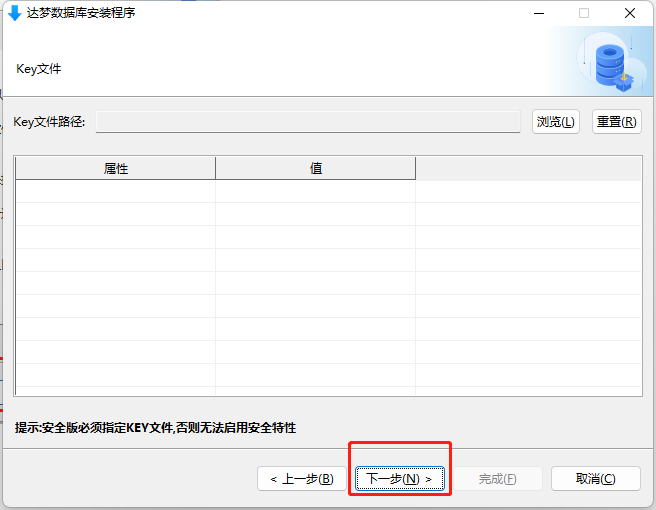Close the 达梦数据库安装程序 window
Image resolution: width=656 pixels, height=510 pixels.
click(630, 13)
